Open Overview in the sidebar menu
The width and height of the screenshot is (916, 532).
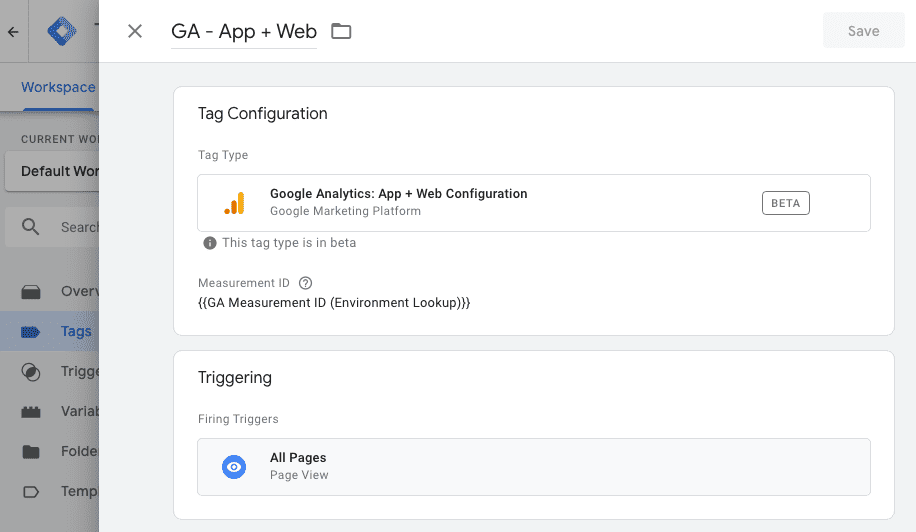(x=50, y=291)
